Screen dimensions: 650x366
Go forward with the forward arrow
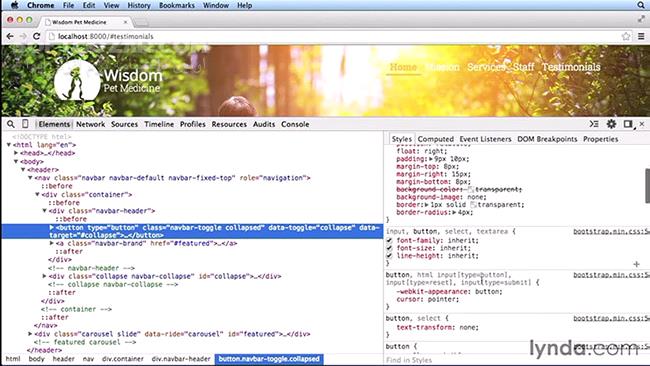tap(23, 36)
